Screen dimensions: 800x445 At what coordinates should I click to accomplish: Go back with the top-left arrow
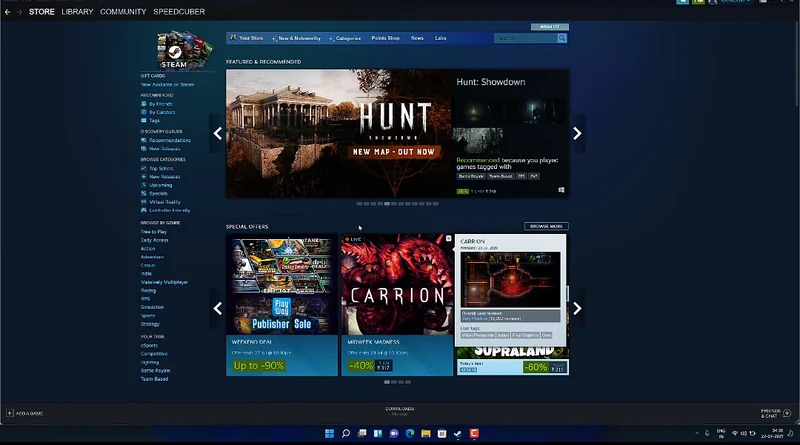tap(9, 12)
